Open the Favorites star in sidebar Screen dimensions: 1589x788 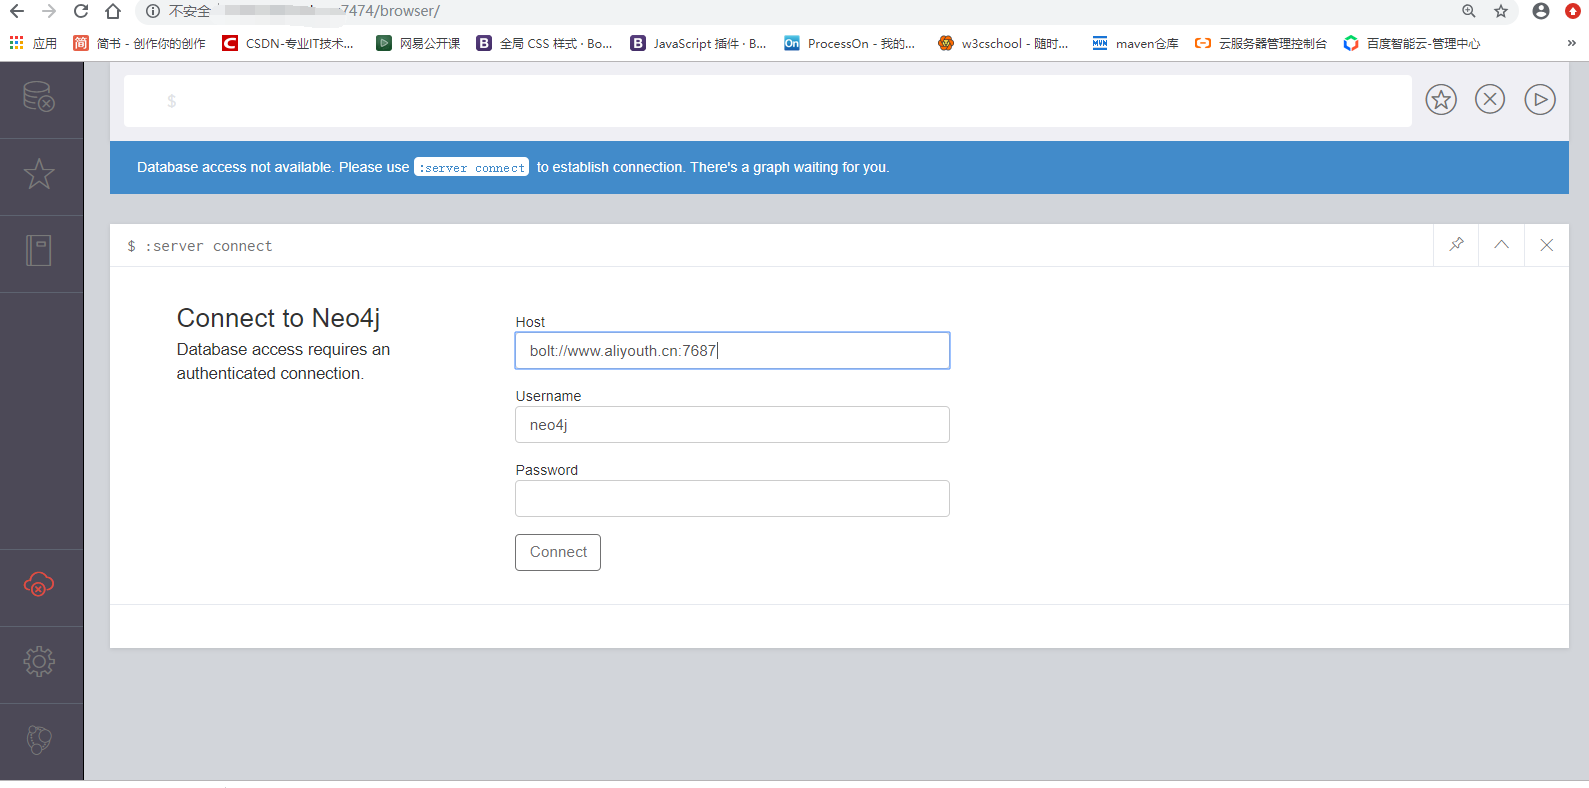[39, 174]
